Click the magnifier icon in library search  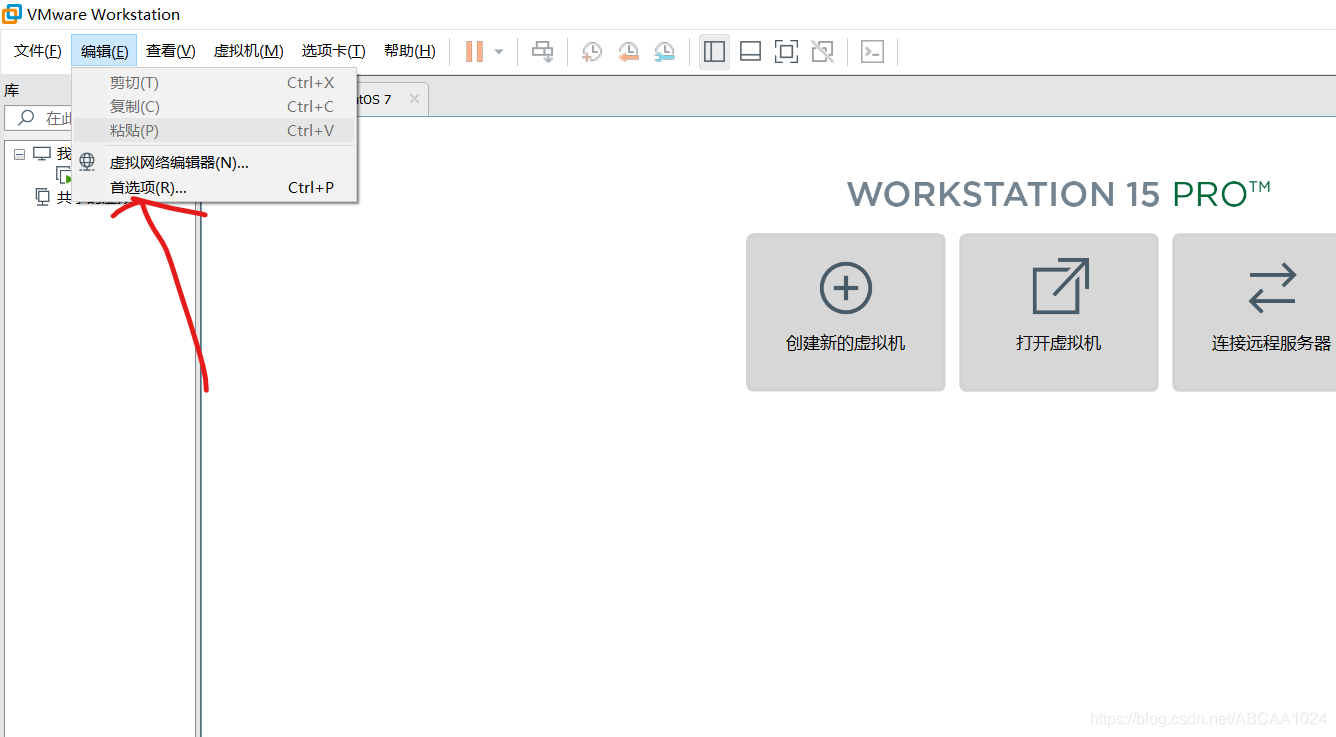click(x=26, y=118)
